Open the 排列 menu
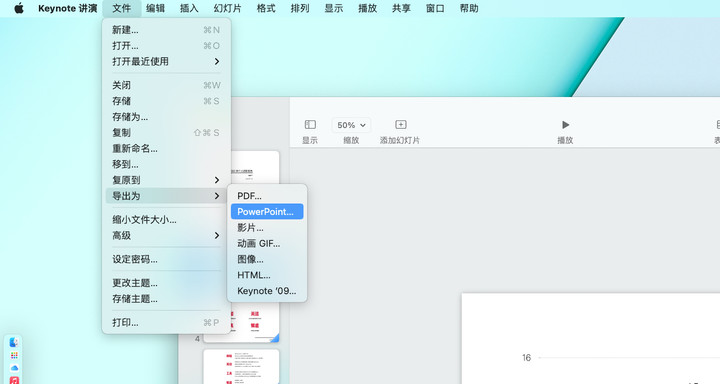Viewport: 720px width, 384px height. [x=300, y=8]
